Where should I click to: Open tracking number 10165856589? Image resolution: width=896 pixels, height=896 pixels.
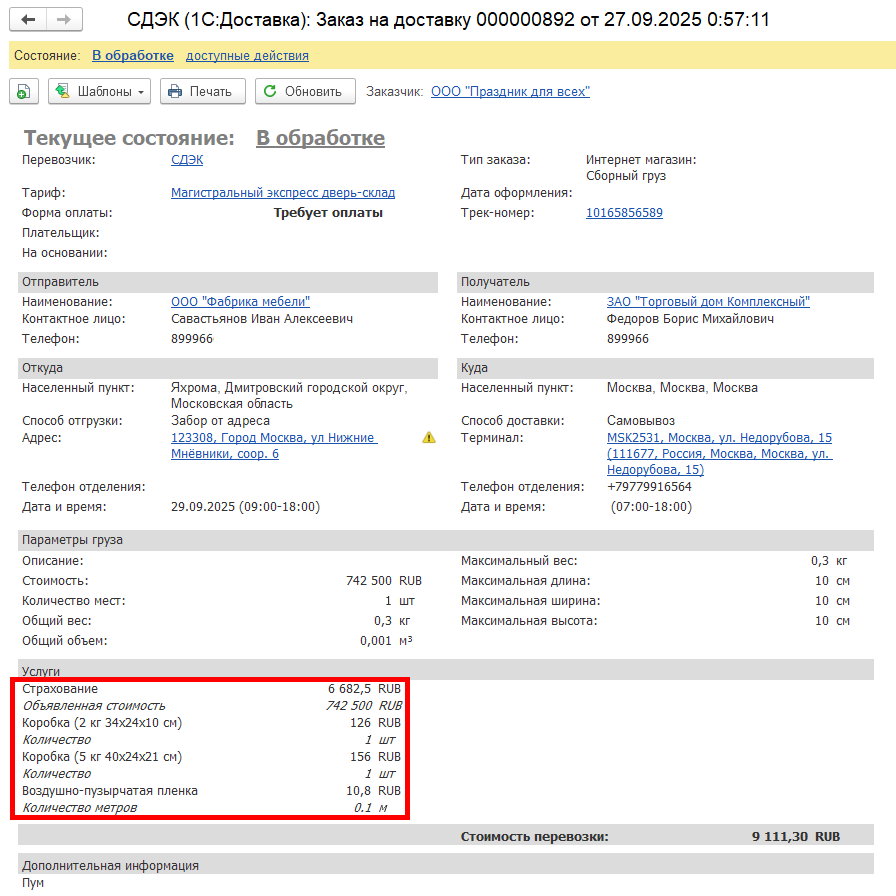624,213
